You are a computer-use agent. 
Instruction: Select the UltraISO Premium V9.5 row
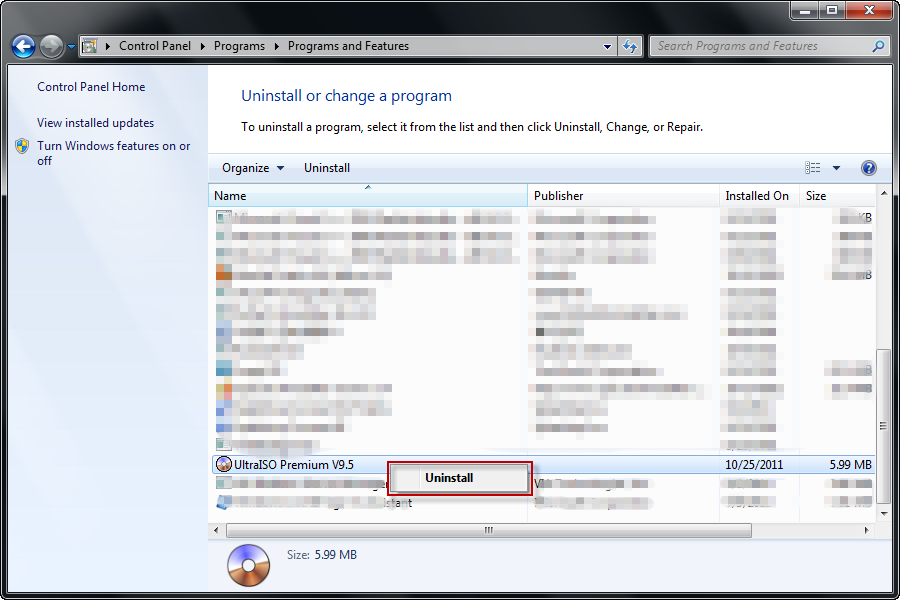543,464
